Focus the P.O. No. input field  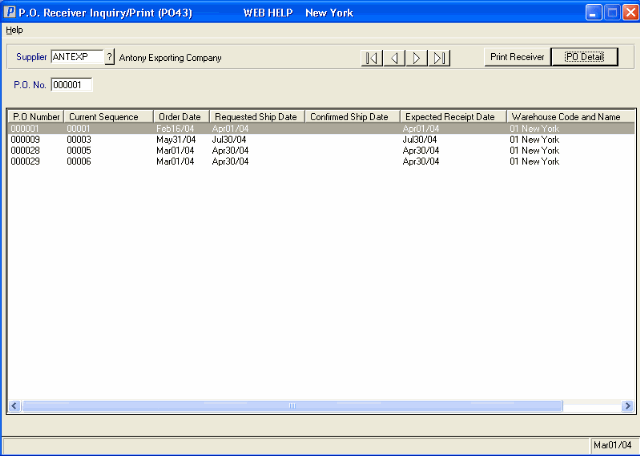pos(72,85)
